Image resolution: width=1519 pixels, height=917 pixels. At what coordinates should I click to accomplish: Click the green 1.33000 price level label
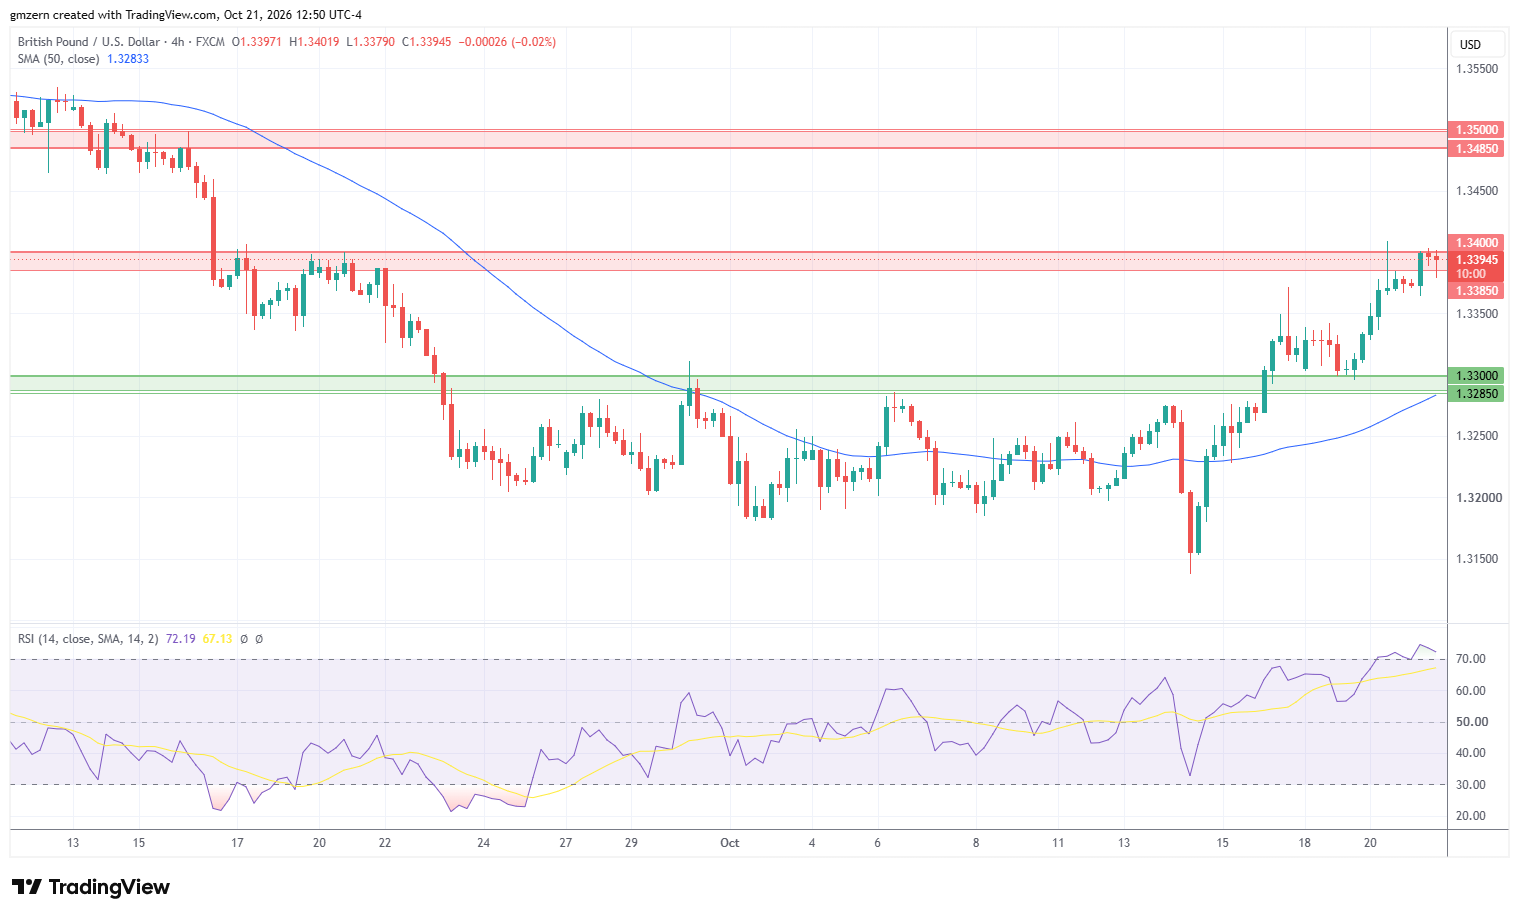click(1477, 376)
